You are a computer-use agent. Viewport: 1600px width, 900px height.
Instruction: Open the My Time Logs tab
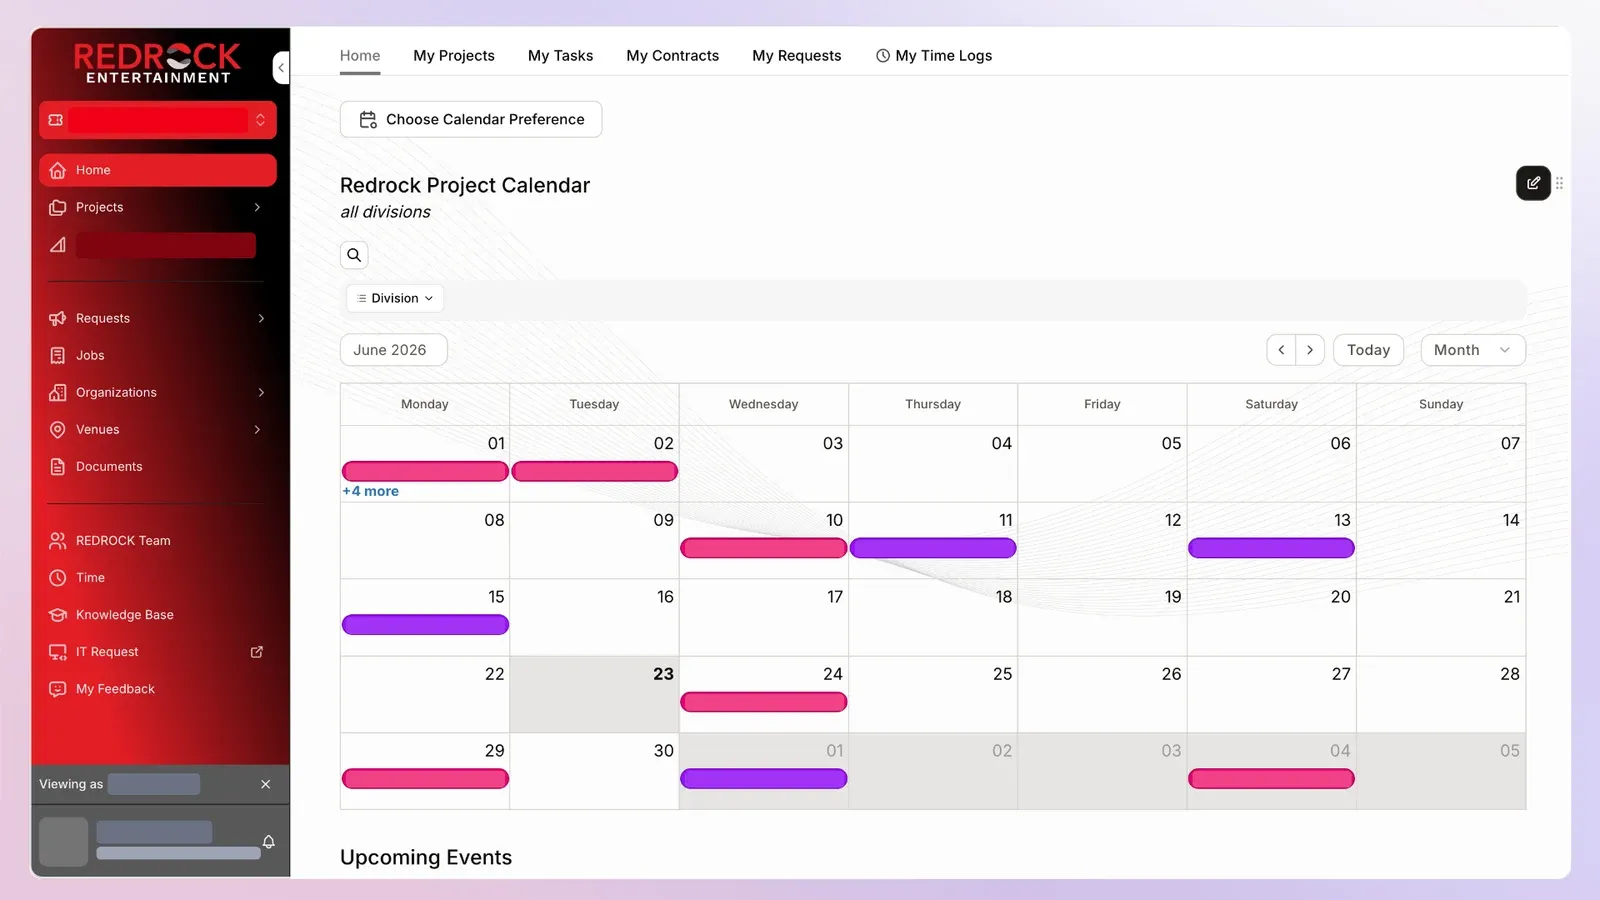(x=934, y=56)
